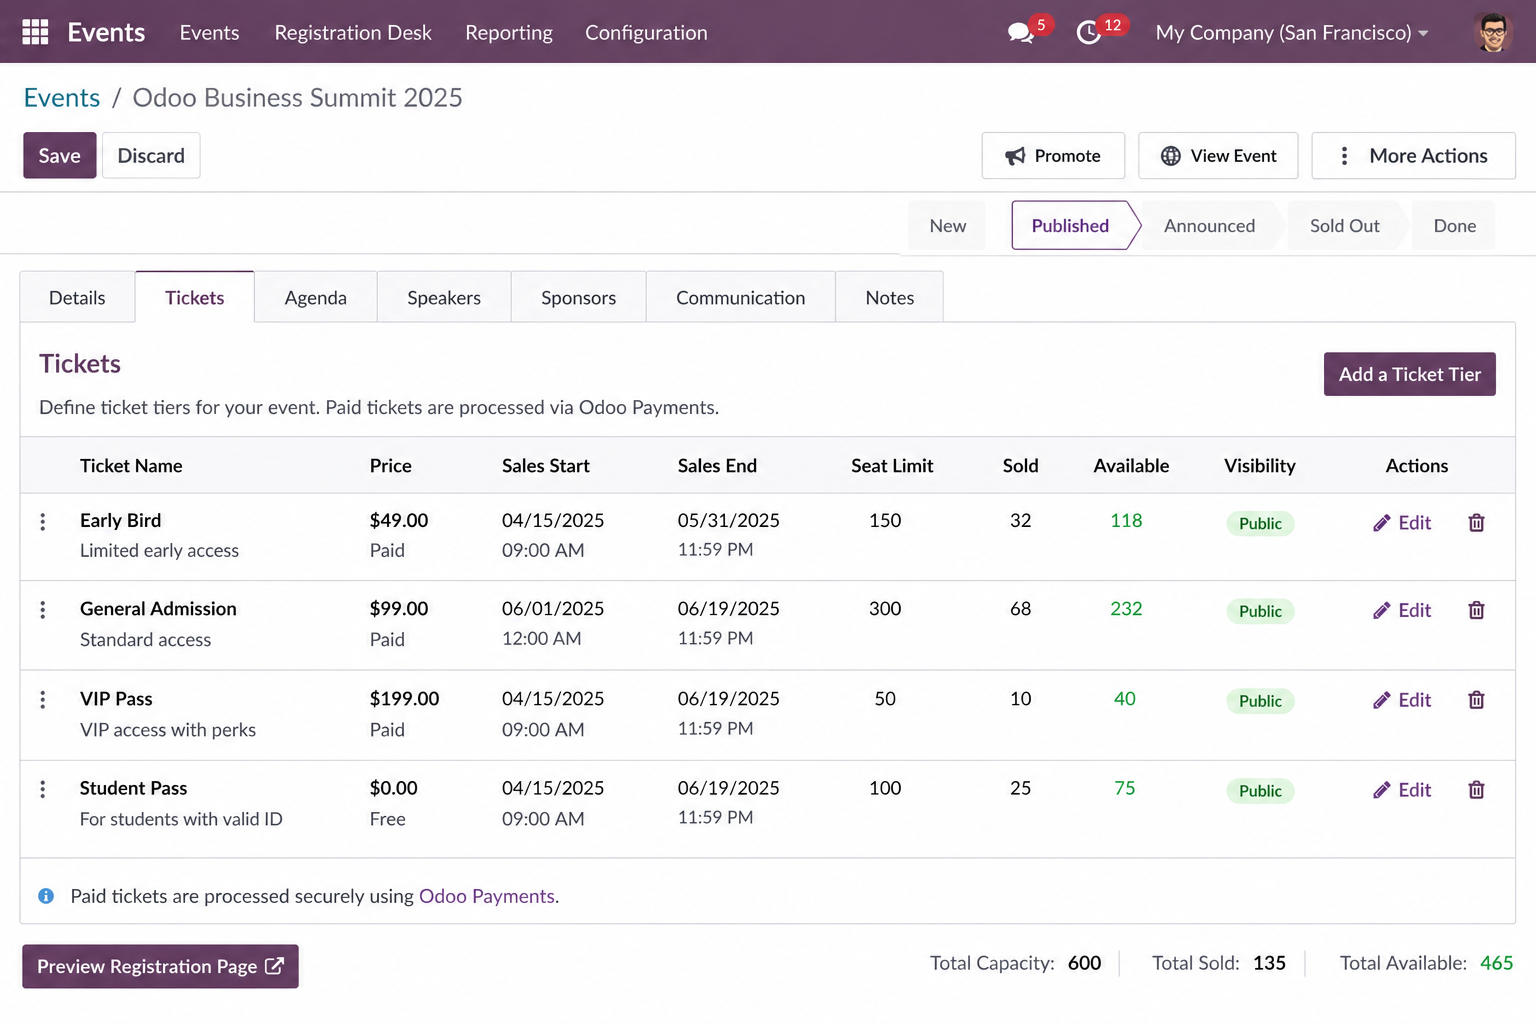Expand the My Company (San Francisco) selector
Screen dimensions: 1536x1024
click(x=1291, y=33)
